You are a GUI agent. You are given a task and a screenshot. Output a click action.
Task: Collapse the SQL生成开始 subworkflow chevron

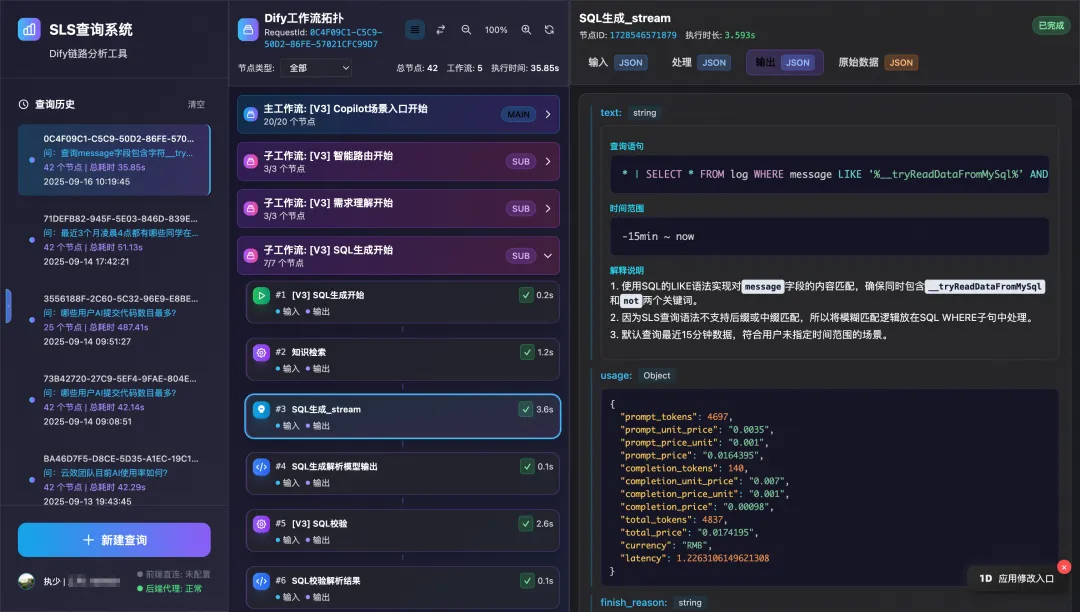pos(548,255)
